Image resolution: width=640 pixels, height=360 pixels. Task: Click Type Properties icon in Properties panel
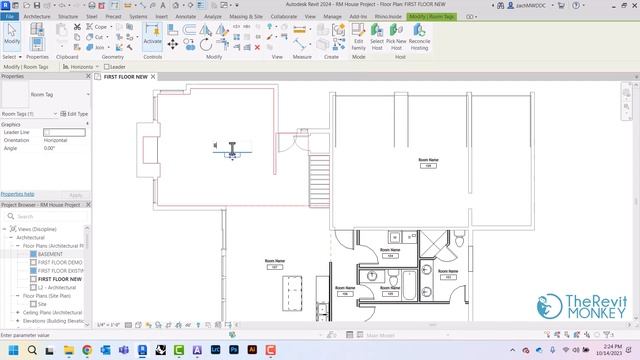(x=37, y=29)
